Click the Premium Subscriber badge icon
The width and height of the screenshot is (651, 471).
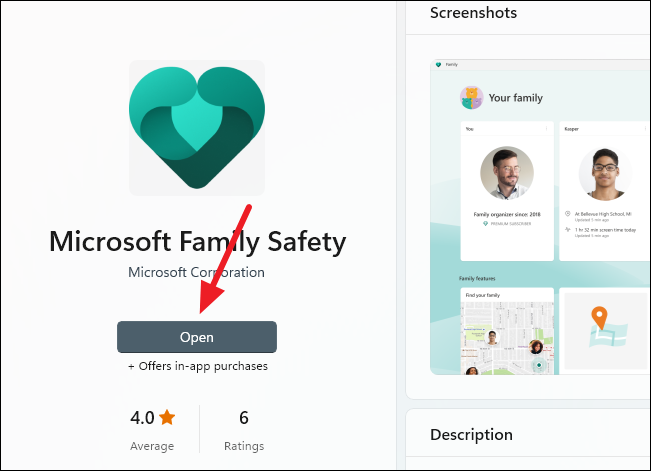coord(485,223)
